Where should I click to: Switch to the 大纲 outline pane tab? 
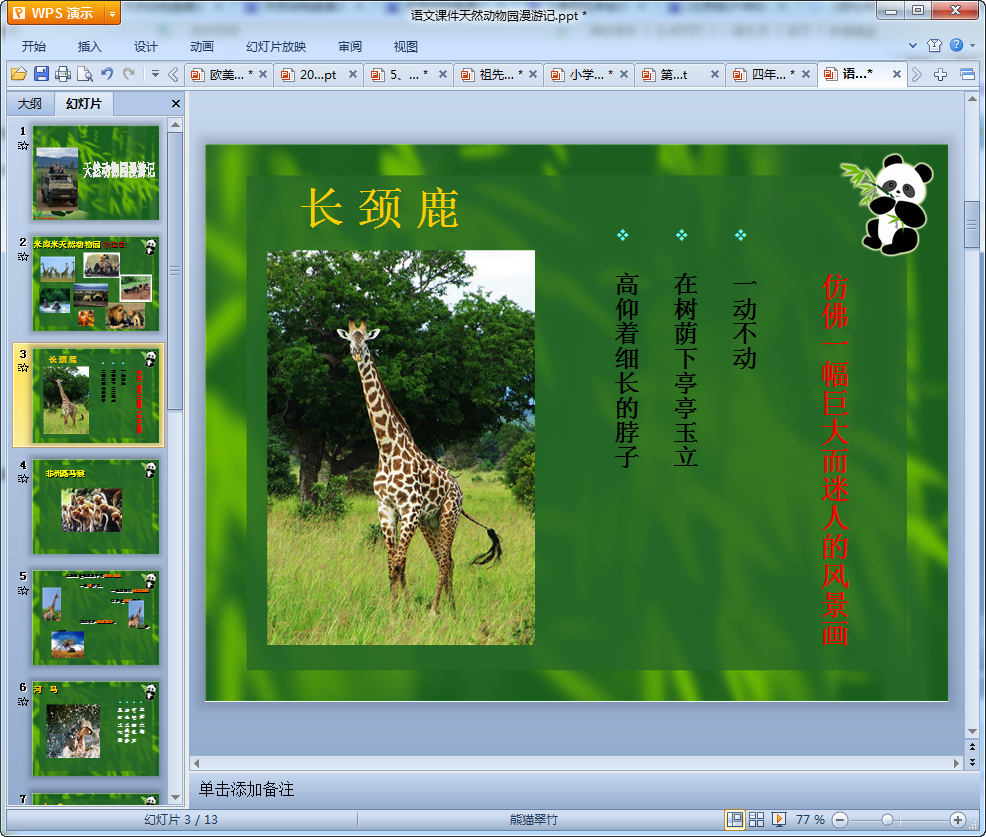click(30, 104)
